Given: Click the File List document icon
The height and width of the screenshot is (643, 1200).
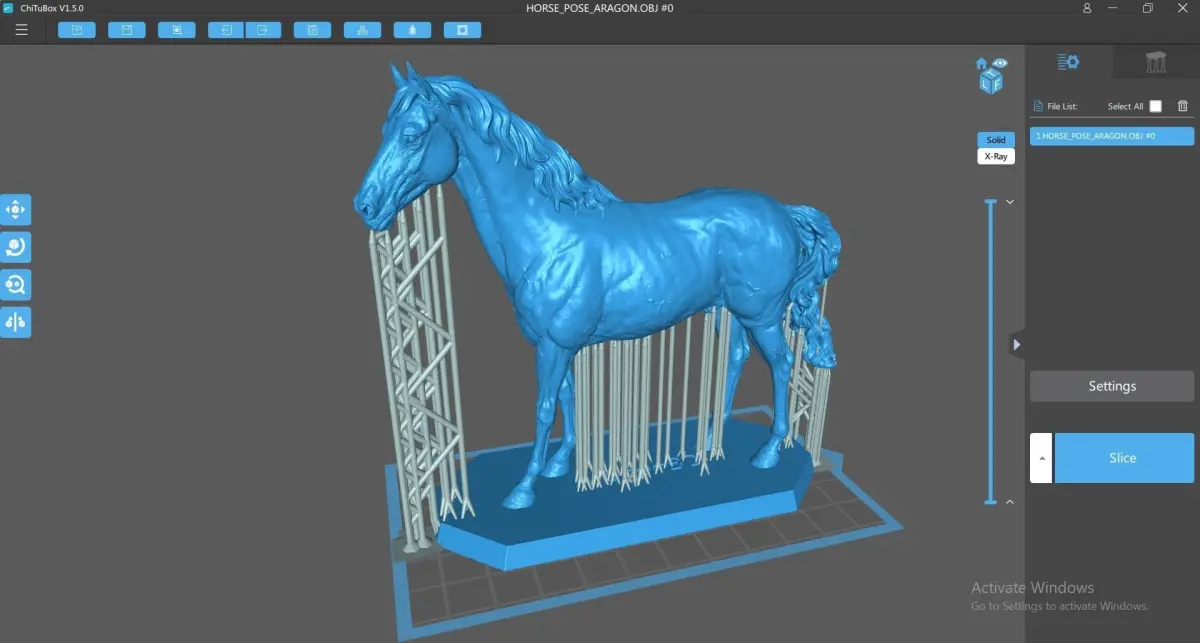Looking at the screenshot, I should pos(1038,106).
